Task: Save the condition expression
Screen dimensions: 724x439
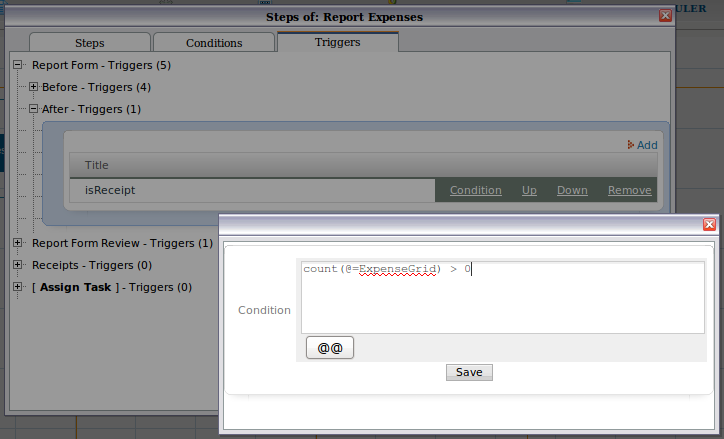Action: [x=469, y=372]
